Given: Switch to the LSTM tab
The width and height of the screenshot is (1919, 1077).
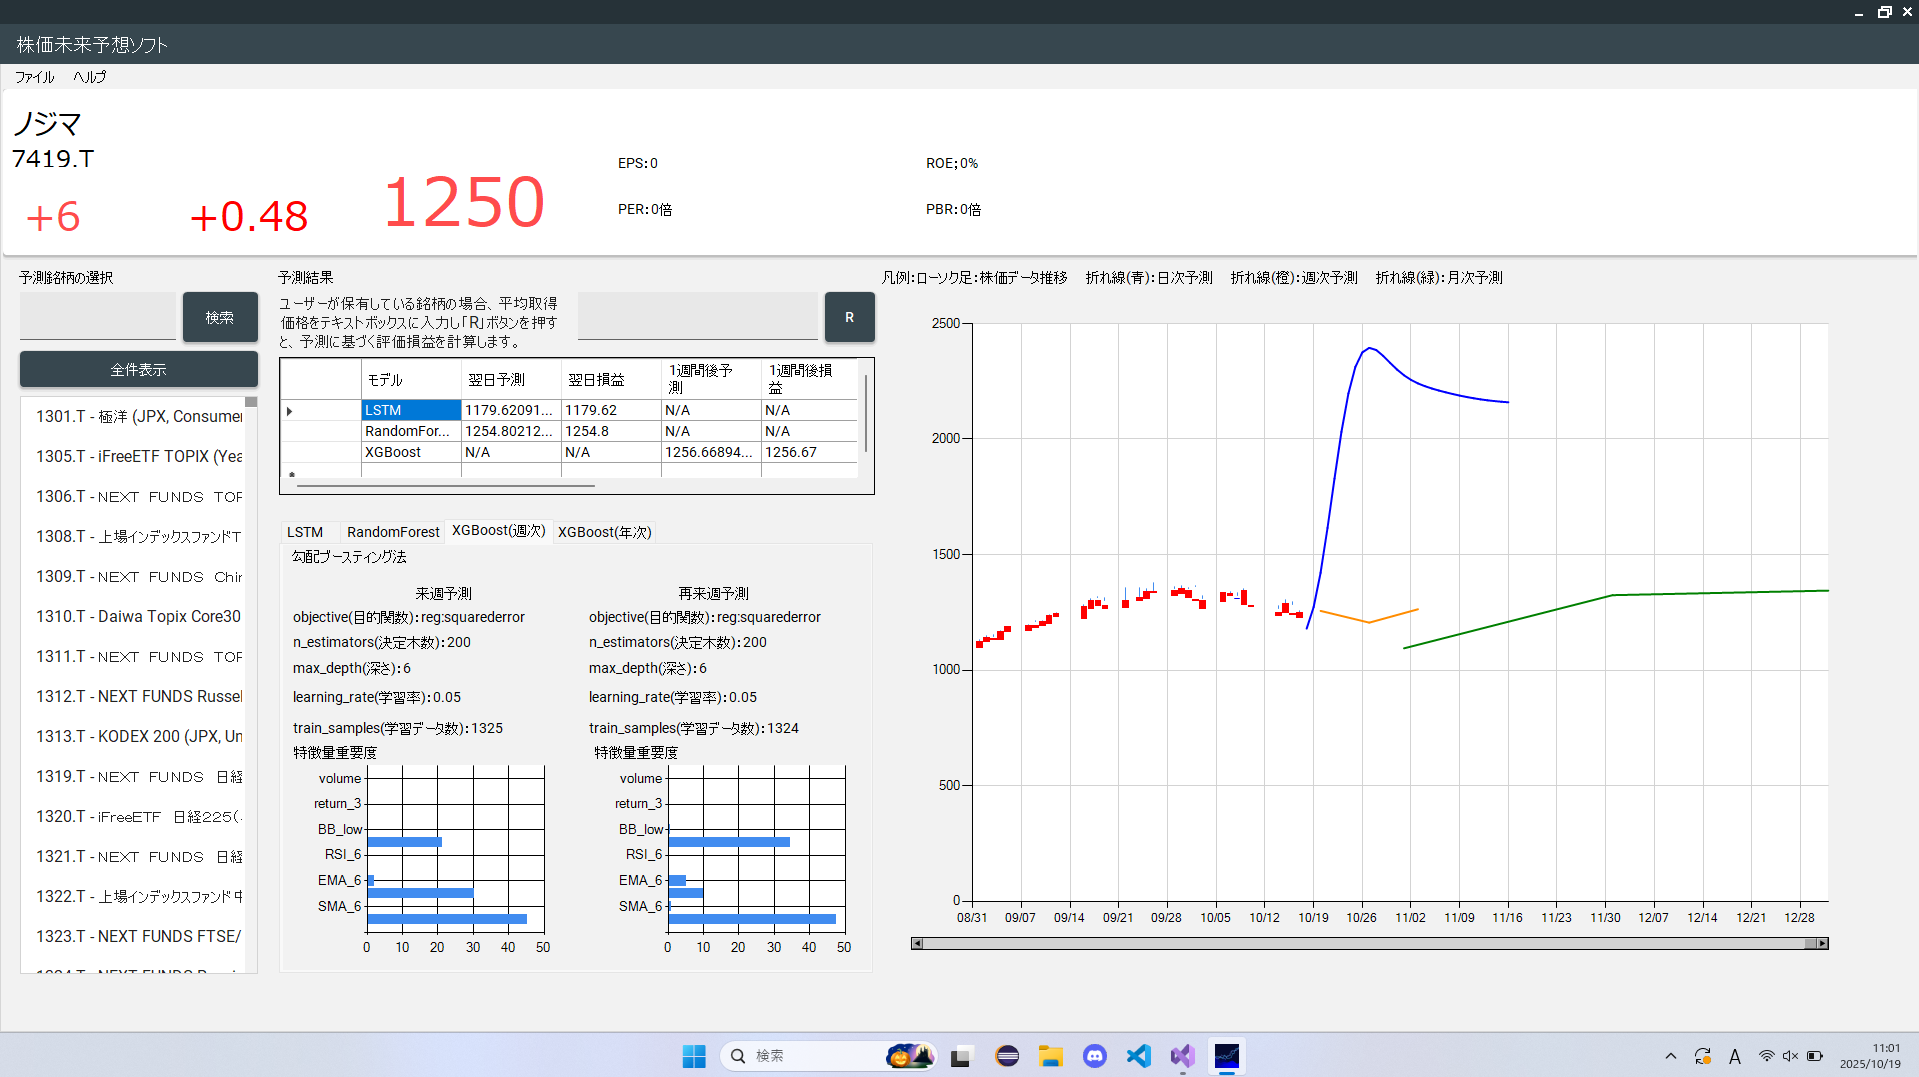Looking at the screenshot, I should 305,532.
